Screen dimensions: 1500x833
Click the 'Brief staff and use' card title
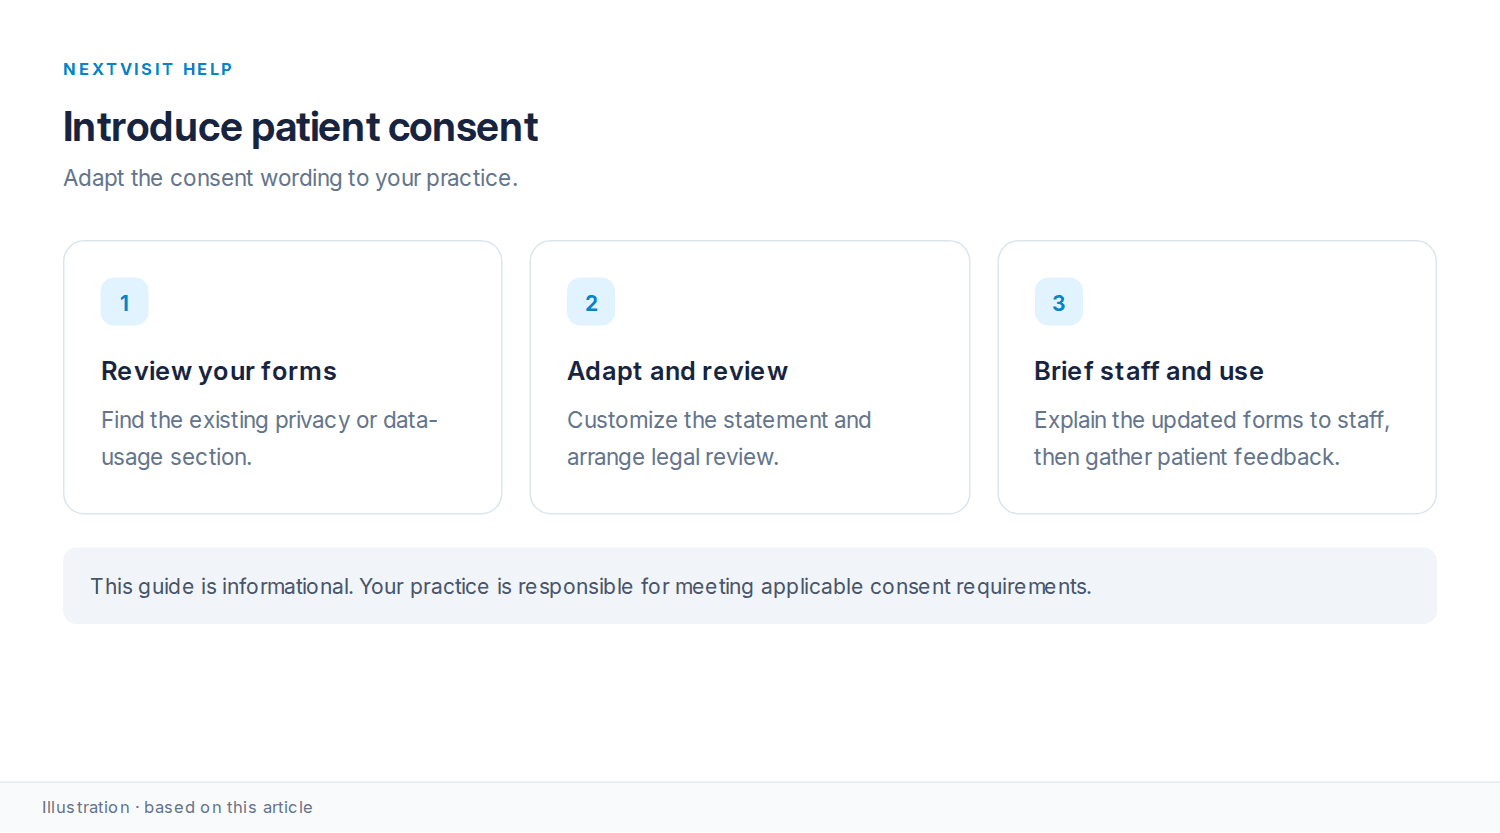(1149, 371)
